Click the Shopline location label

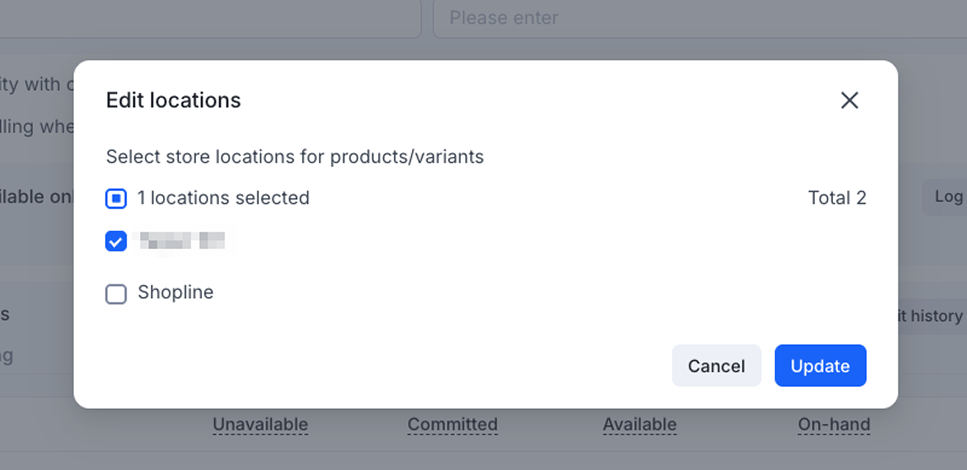[176, 293]
